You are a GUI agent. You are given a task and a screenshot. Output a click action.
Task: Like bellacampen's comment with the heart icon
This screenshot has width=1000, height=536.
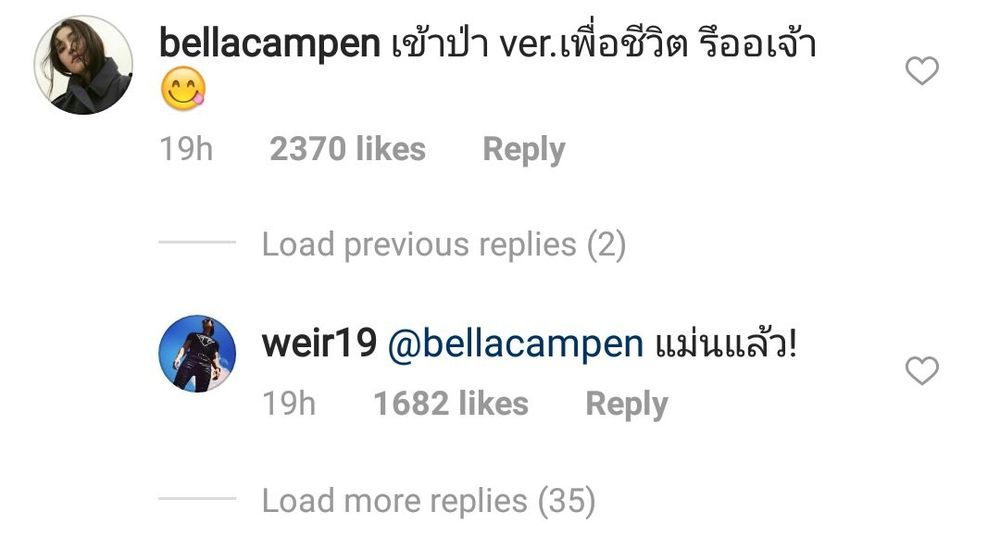coord(922,70)
